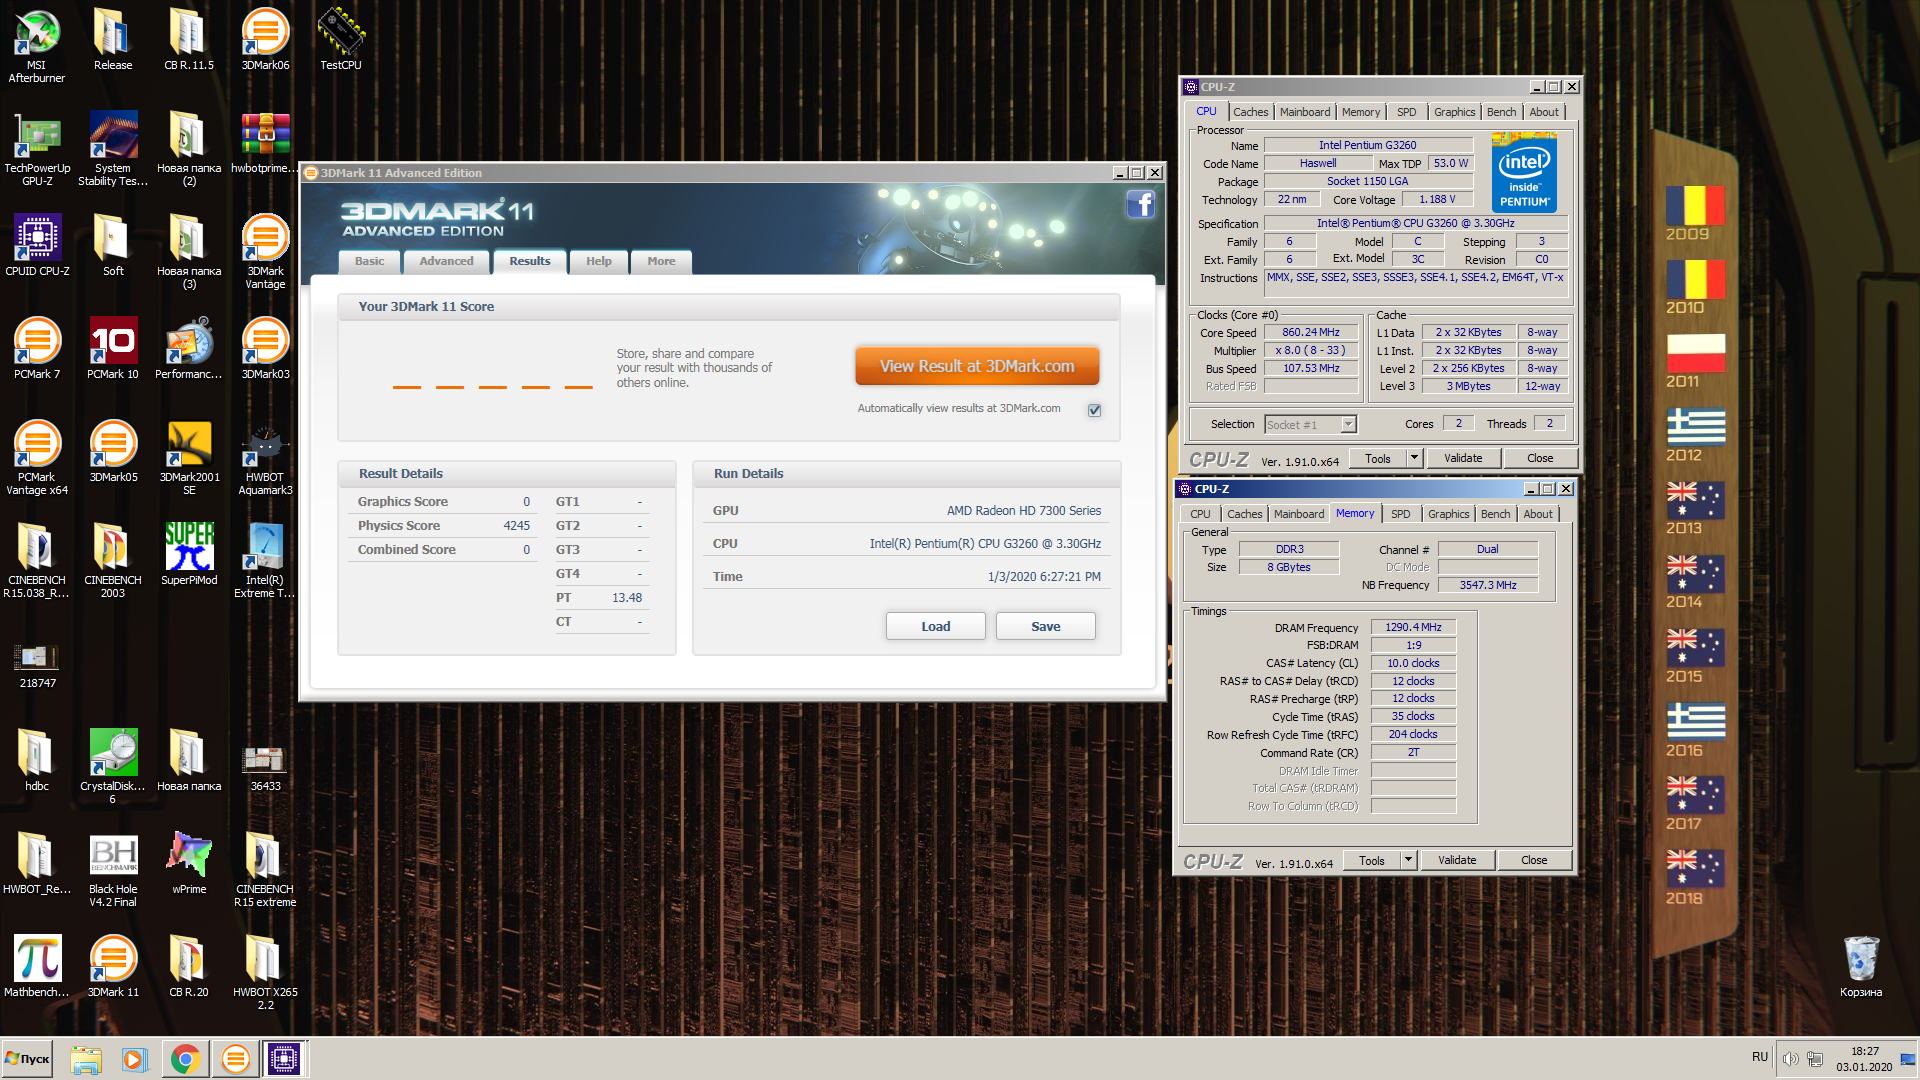Screen dimensions: 1920x1080
Task: Open Tools dropdown arrow in upper CPU-Z
Action: (1414, 458)
